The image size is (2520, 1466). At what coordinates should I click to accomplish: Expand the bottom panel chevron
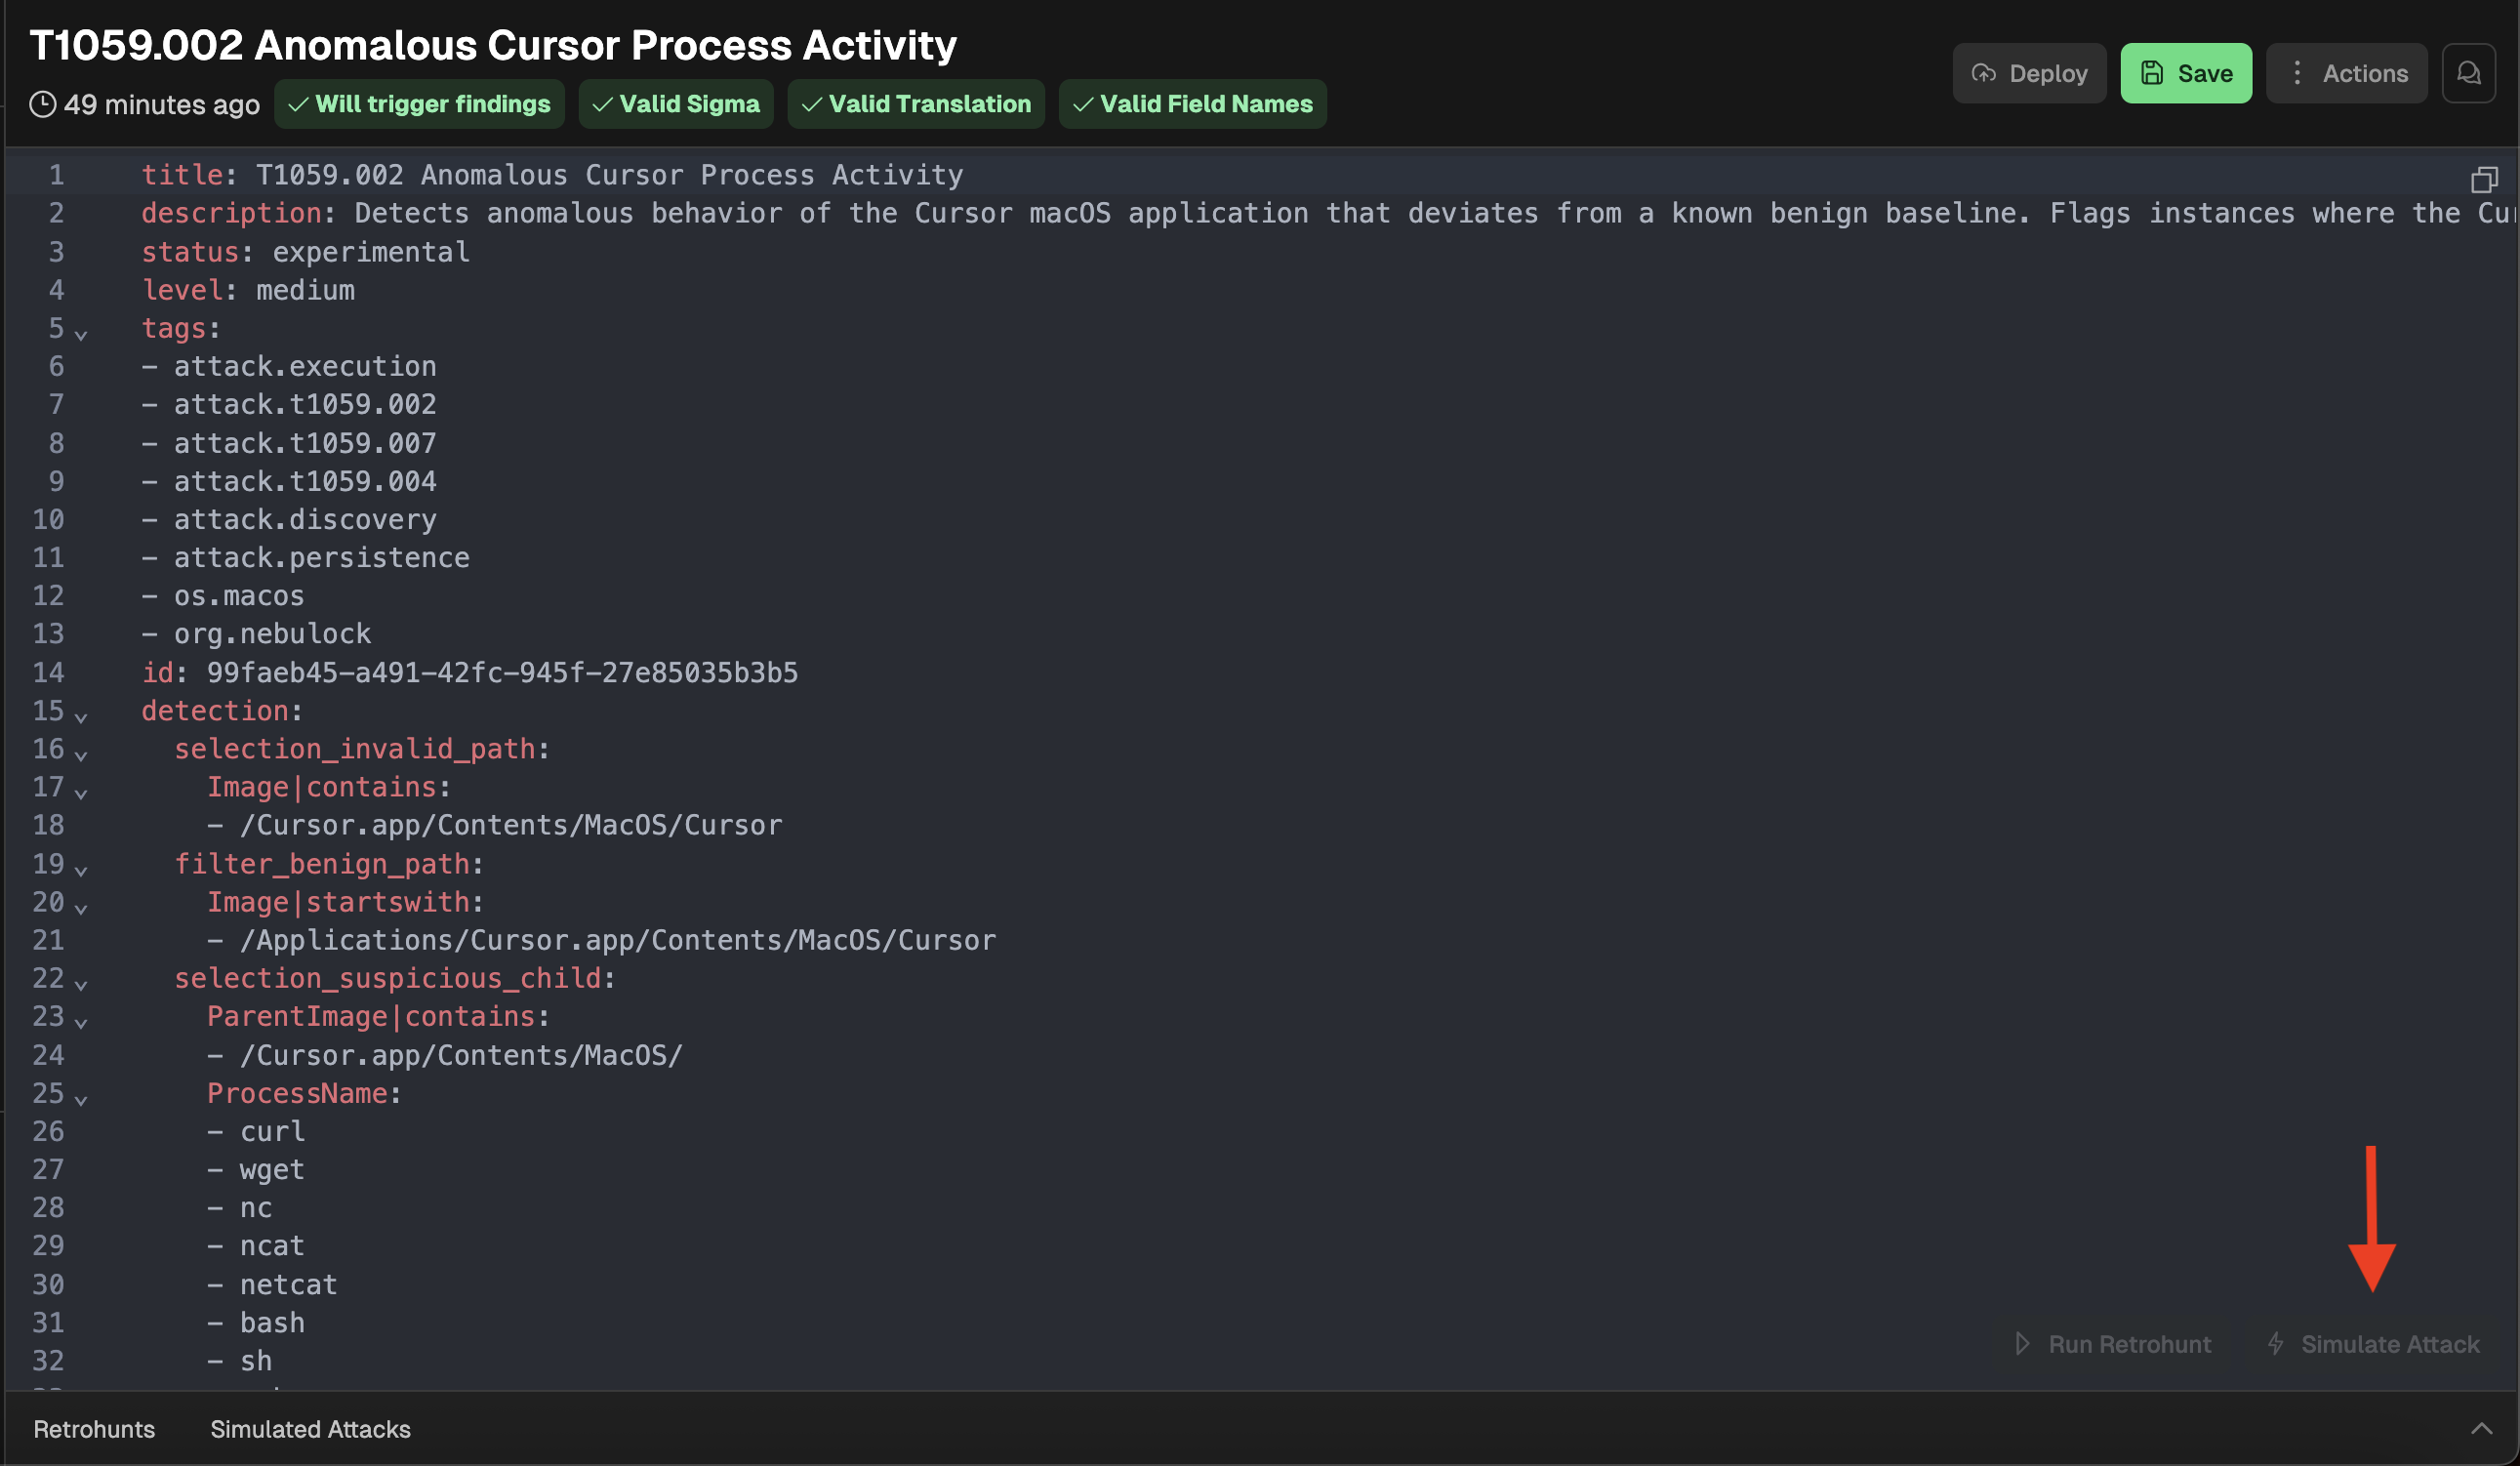[2481, 1428]
